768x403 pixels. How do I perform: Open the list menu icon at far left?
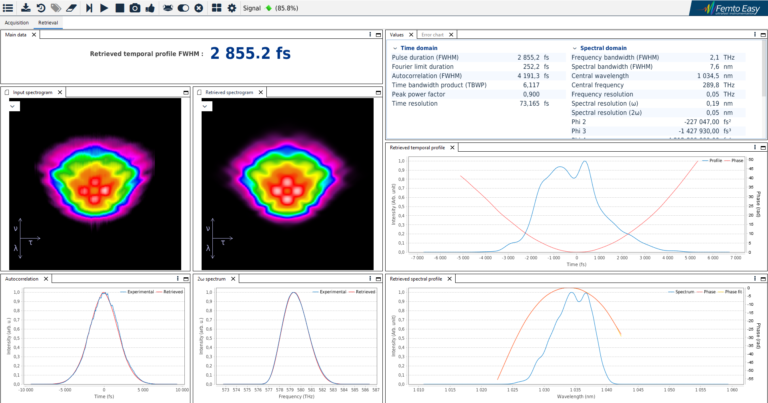click(9, 8)
